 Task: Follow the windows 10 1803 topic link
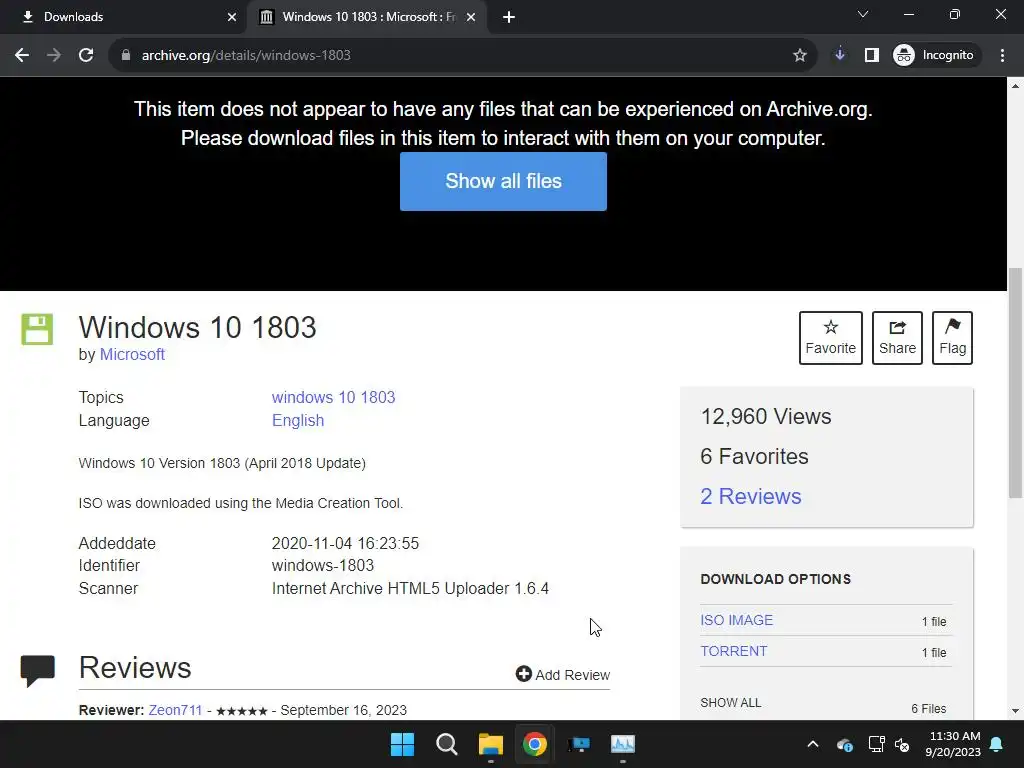tap(333, 397)
